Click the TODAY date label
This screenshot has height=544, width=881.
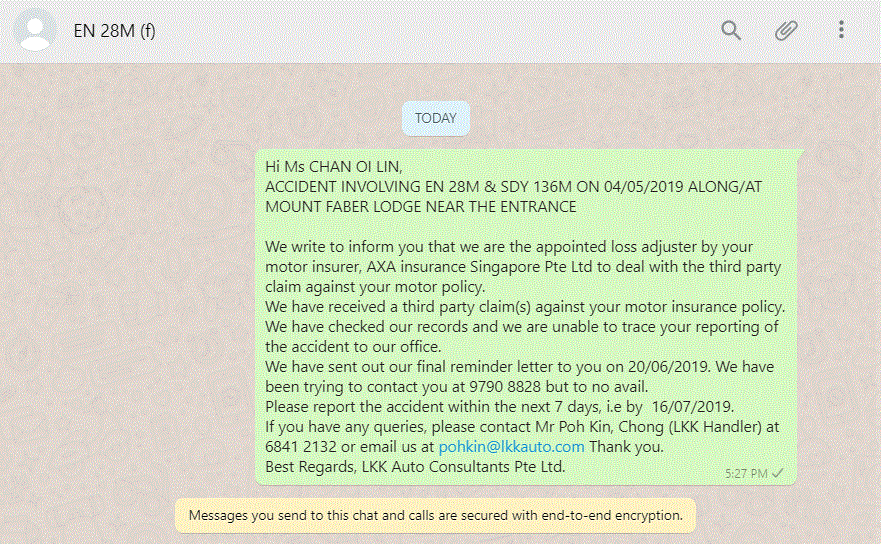[x=435, y=118]
